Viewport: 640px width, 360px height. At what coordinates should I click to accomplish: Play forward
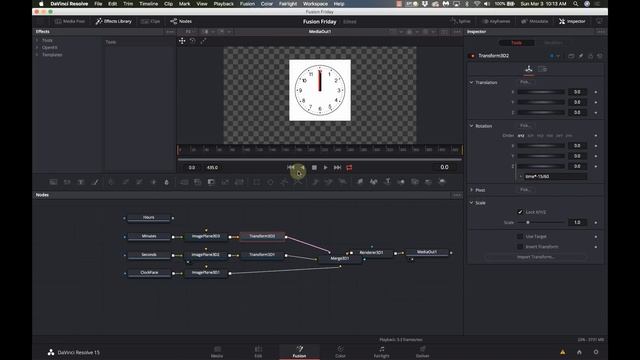[x=325, y=167]
